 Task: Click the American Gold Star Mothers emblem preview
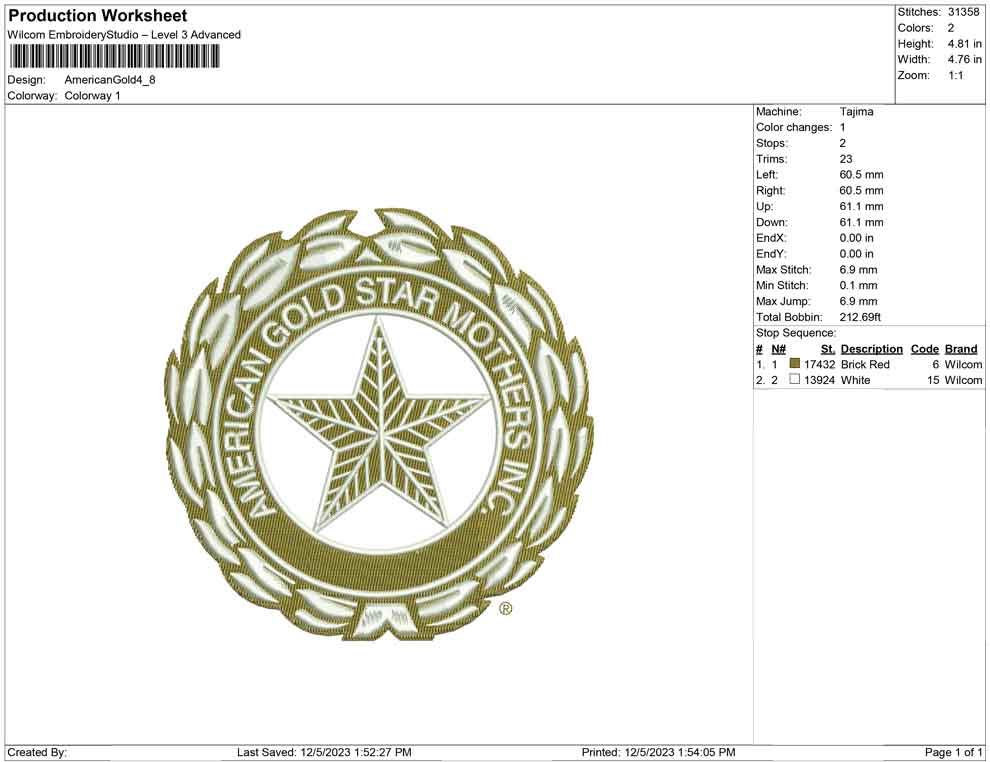click(x=379, y=424)
